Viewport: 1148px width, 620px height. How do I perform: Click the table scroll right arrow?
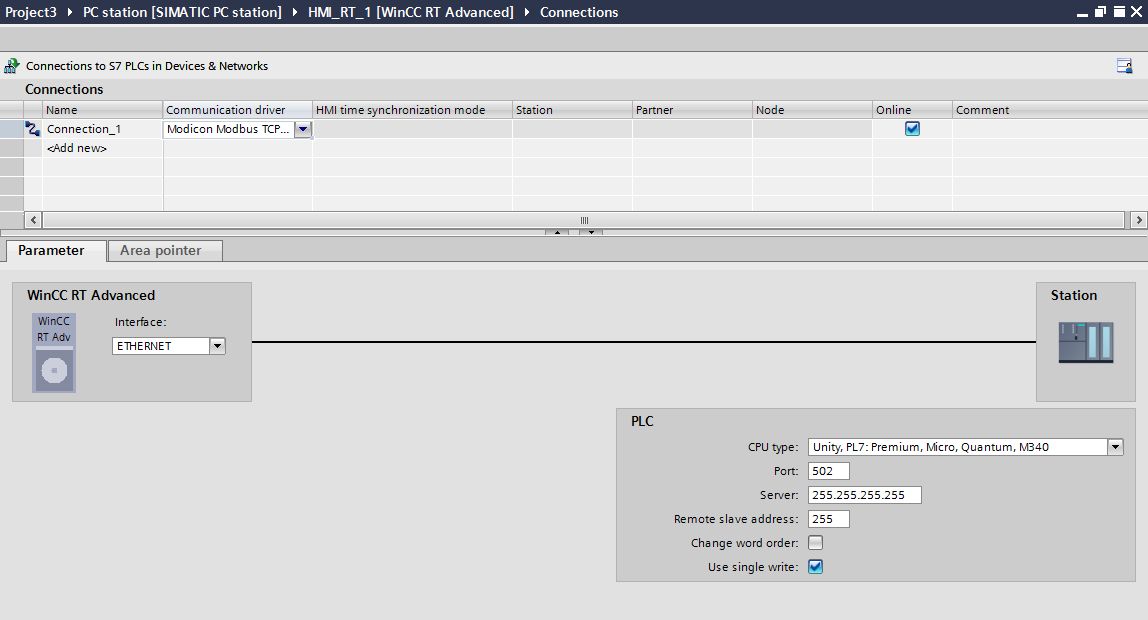[1138, 220]
